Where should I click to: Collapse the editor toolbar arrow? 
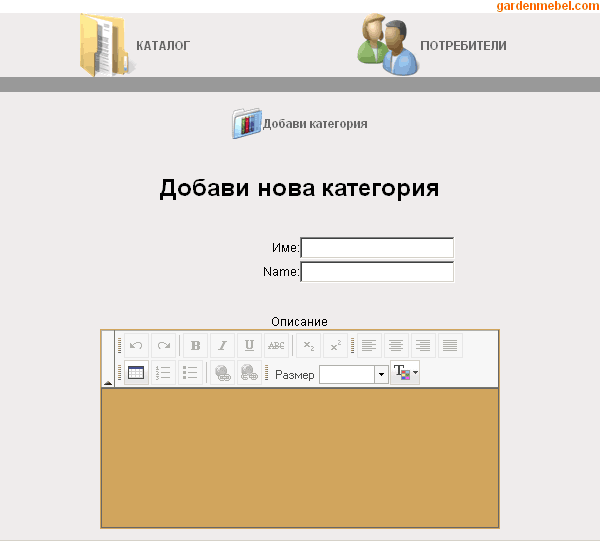(x=108, y=383)
